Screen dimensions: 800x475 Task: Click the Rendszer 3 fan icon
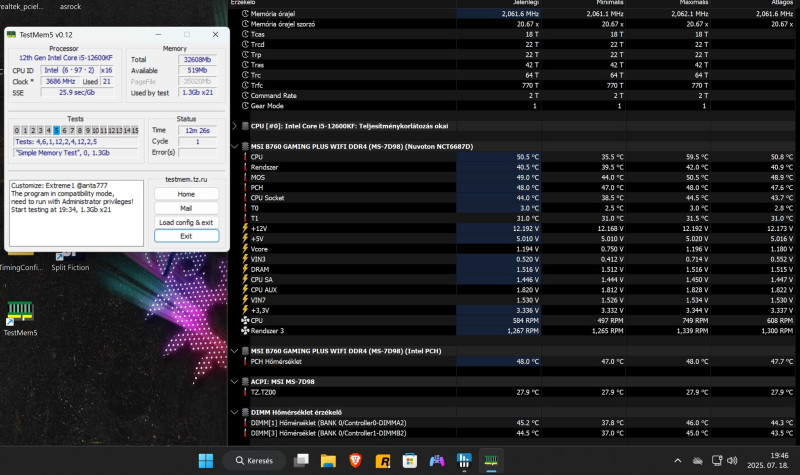[245, 331]
